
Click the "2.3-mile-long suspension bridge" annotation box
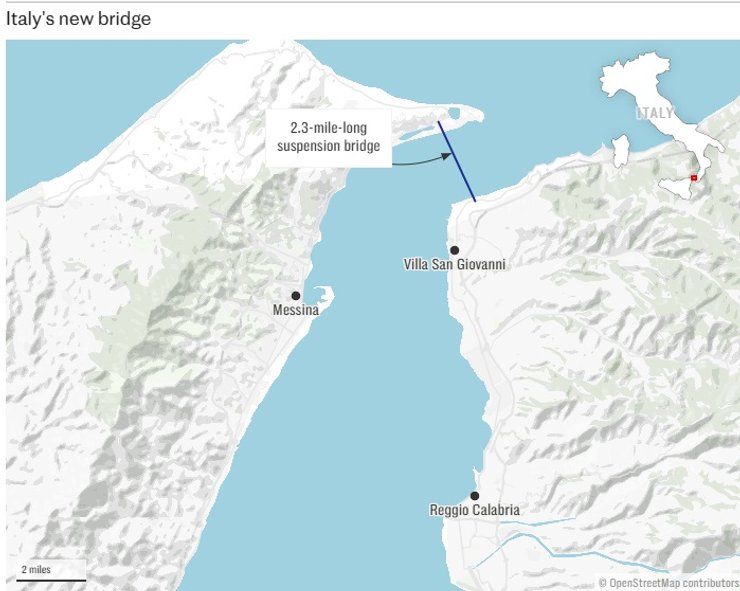click(328, 137)
